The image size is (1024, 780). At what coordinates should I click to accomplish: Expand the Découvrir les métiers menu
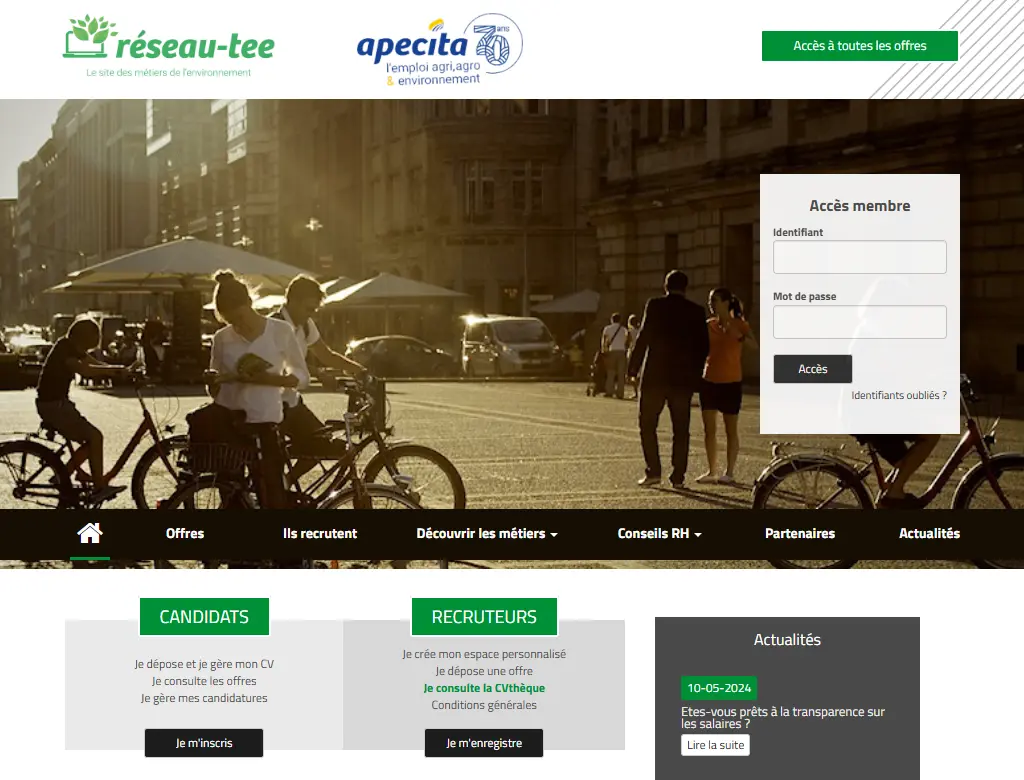point(486,533)
